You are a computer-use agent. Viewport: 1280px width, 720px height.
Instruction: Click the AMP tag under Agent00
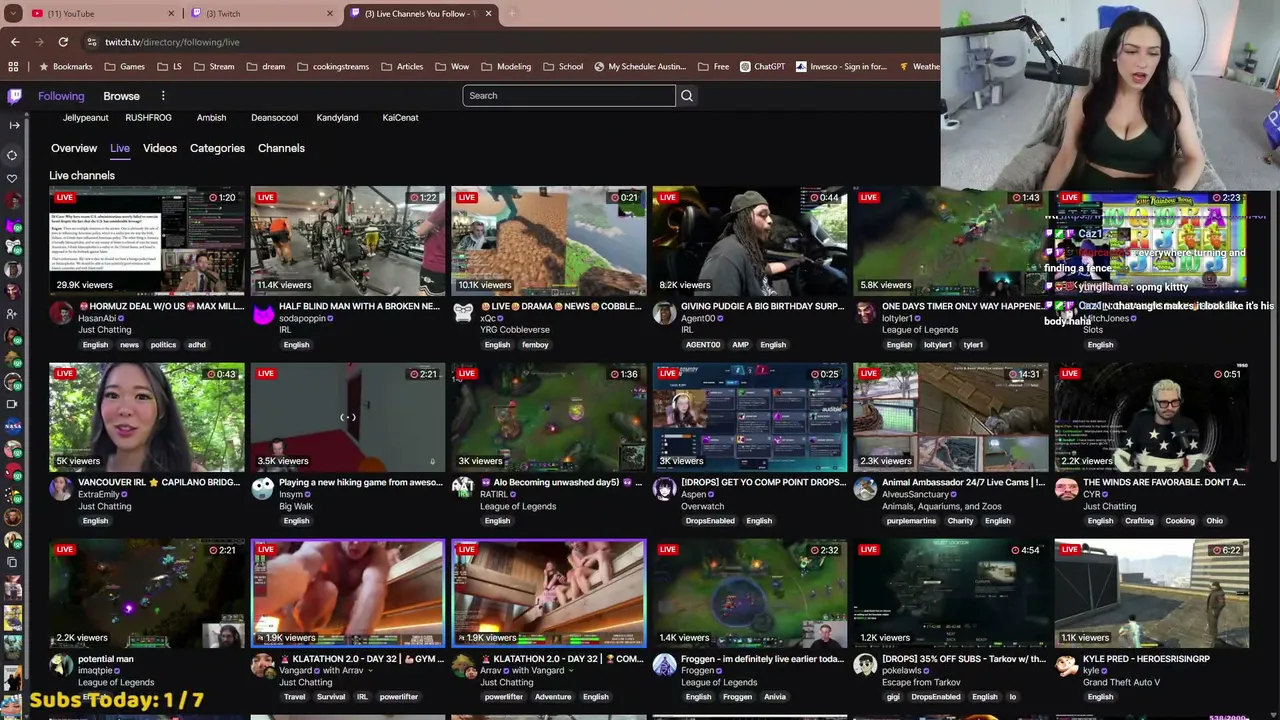[740, 345]
